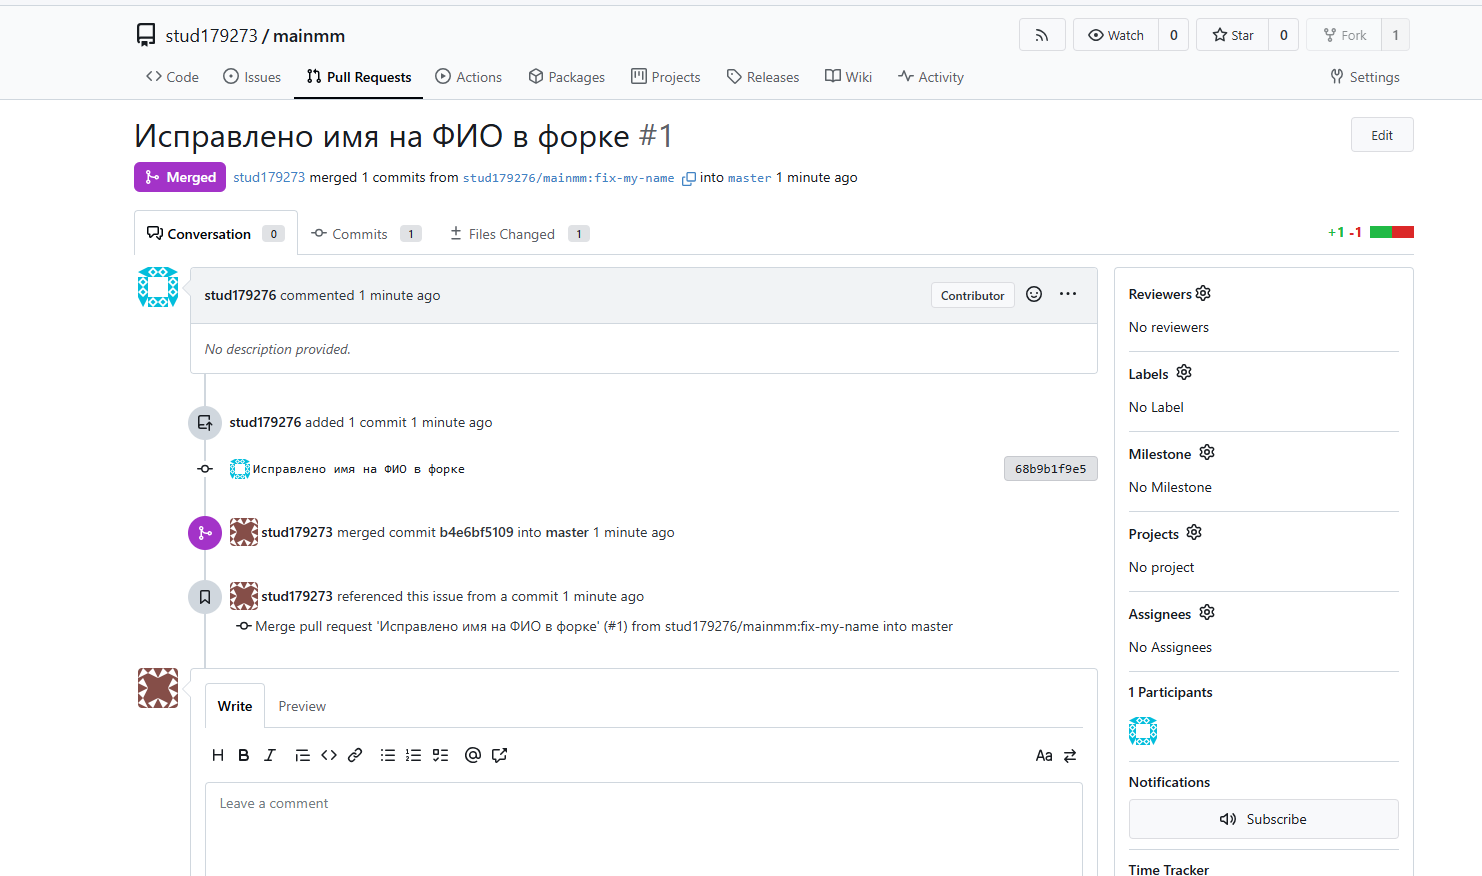Image resolution: width=1482 pixels, height=876 pixels.
Task: Click the Edit button for the title
Action: tap(1381, 135)
